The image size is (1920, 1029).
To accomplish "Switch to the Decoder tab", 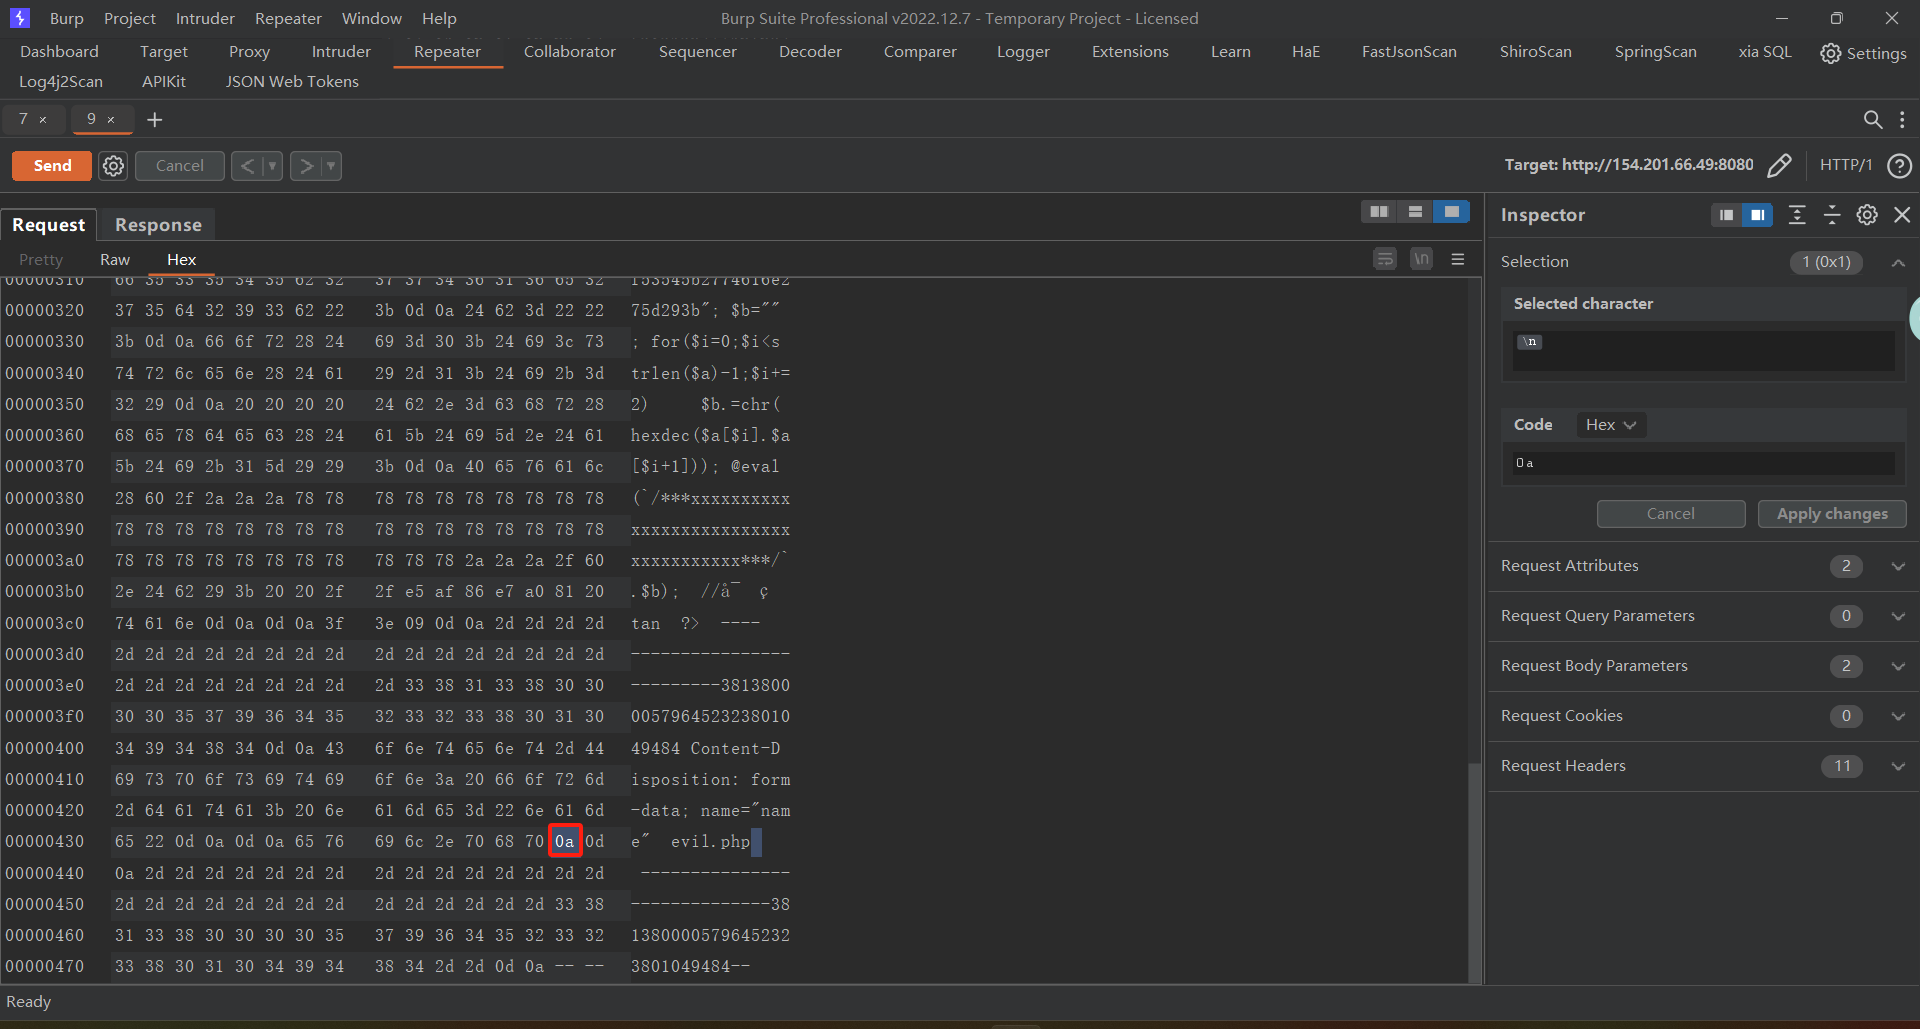I will click(810, 52).
